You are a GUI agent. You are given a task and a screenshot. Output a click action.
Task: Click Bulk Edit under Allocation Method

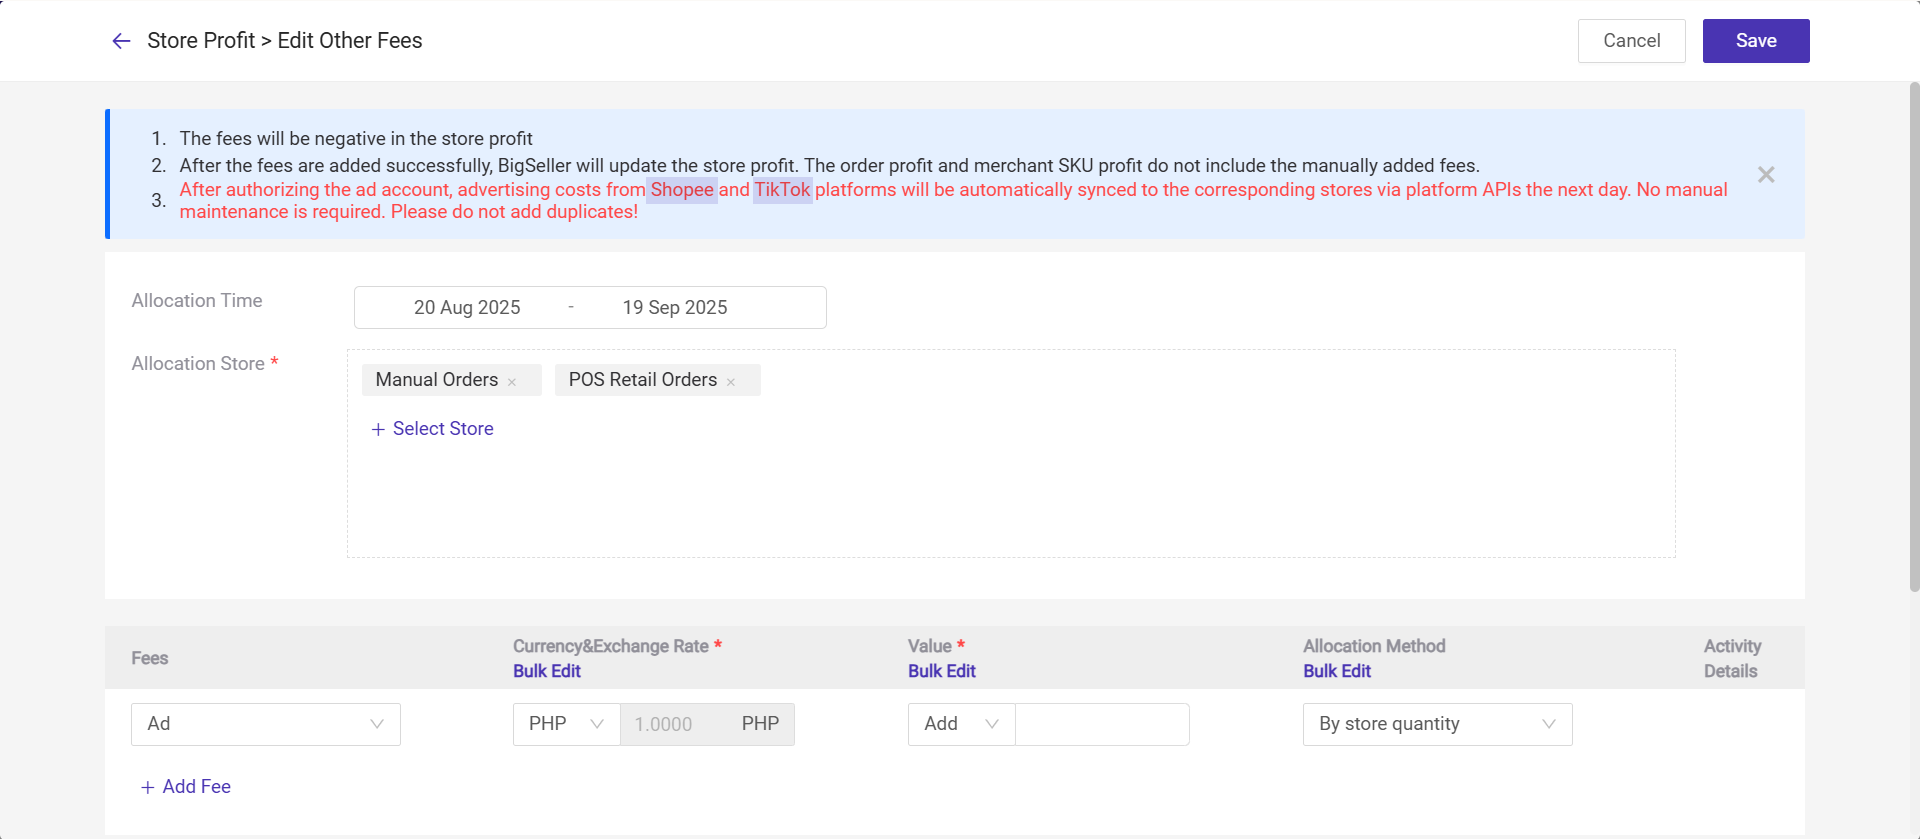tap(1336, 671)
